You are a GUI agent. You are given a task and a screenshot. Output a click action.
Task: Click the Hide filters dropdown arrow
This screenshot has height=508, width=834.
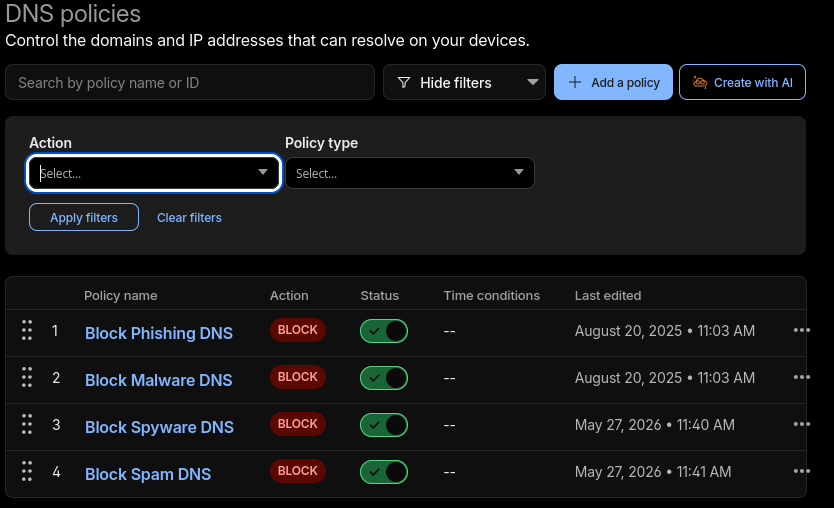click(x=532, y=82)
